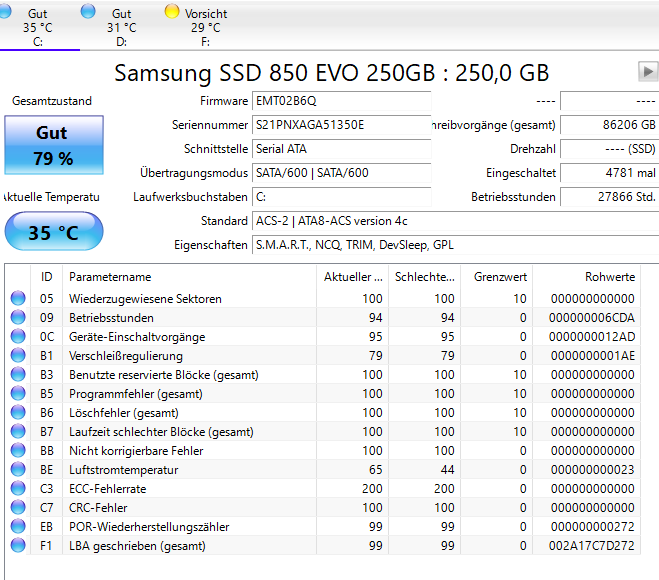The height and width of the screenshot is (580, 659).
Task: Select the Verschleißregulierung parameter name
Action: [x=126, y=356]
